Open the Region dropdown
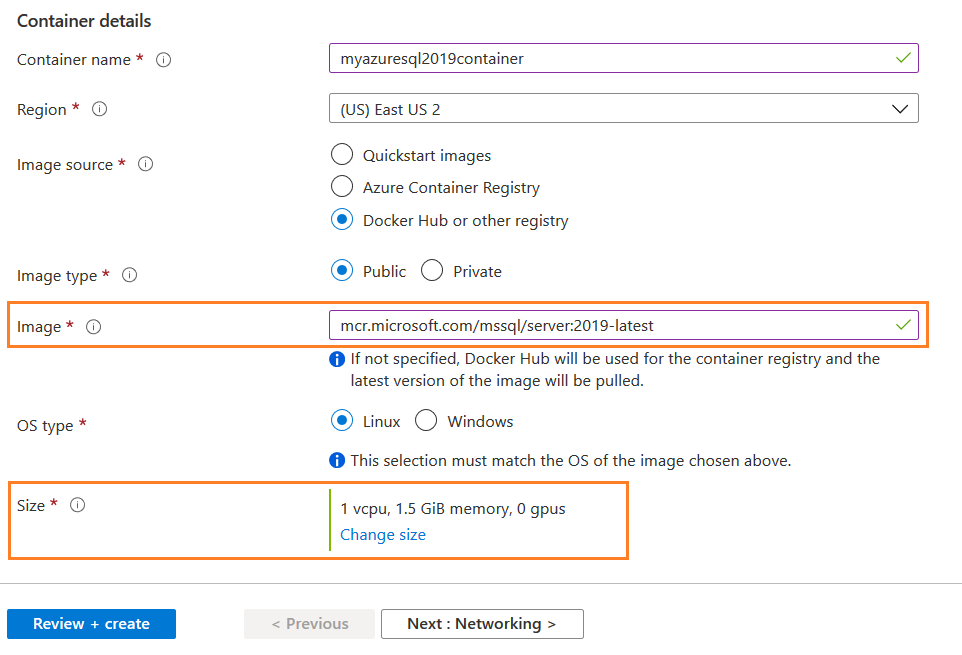 623,109
